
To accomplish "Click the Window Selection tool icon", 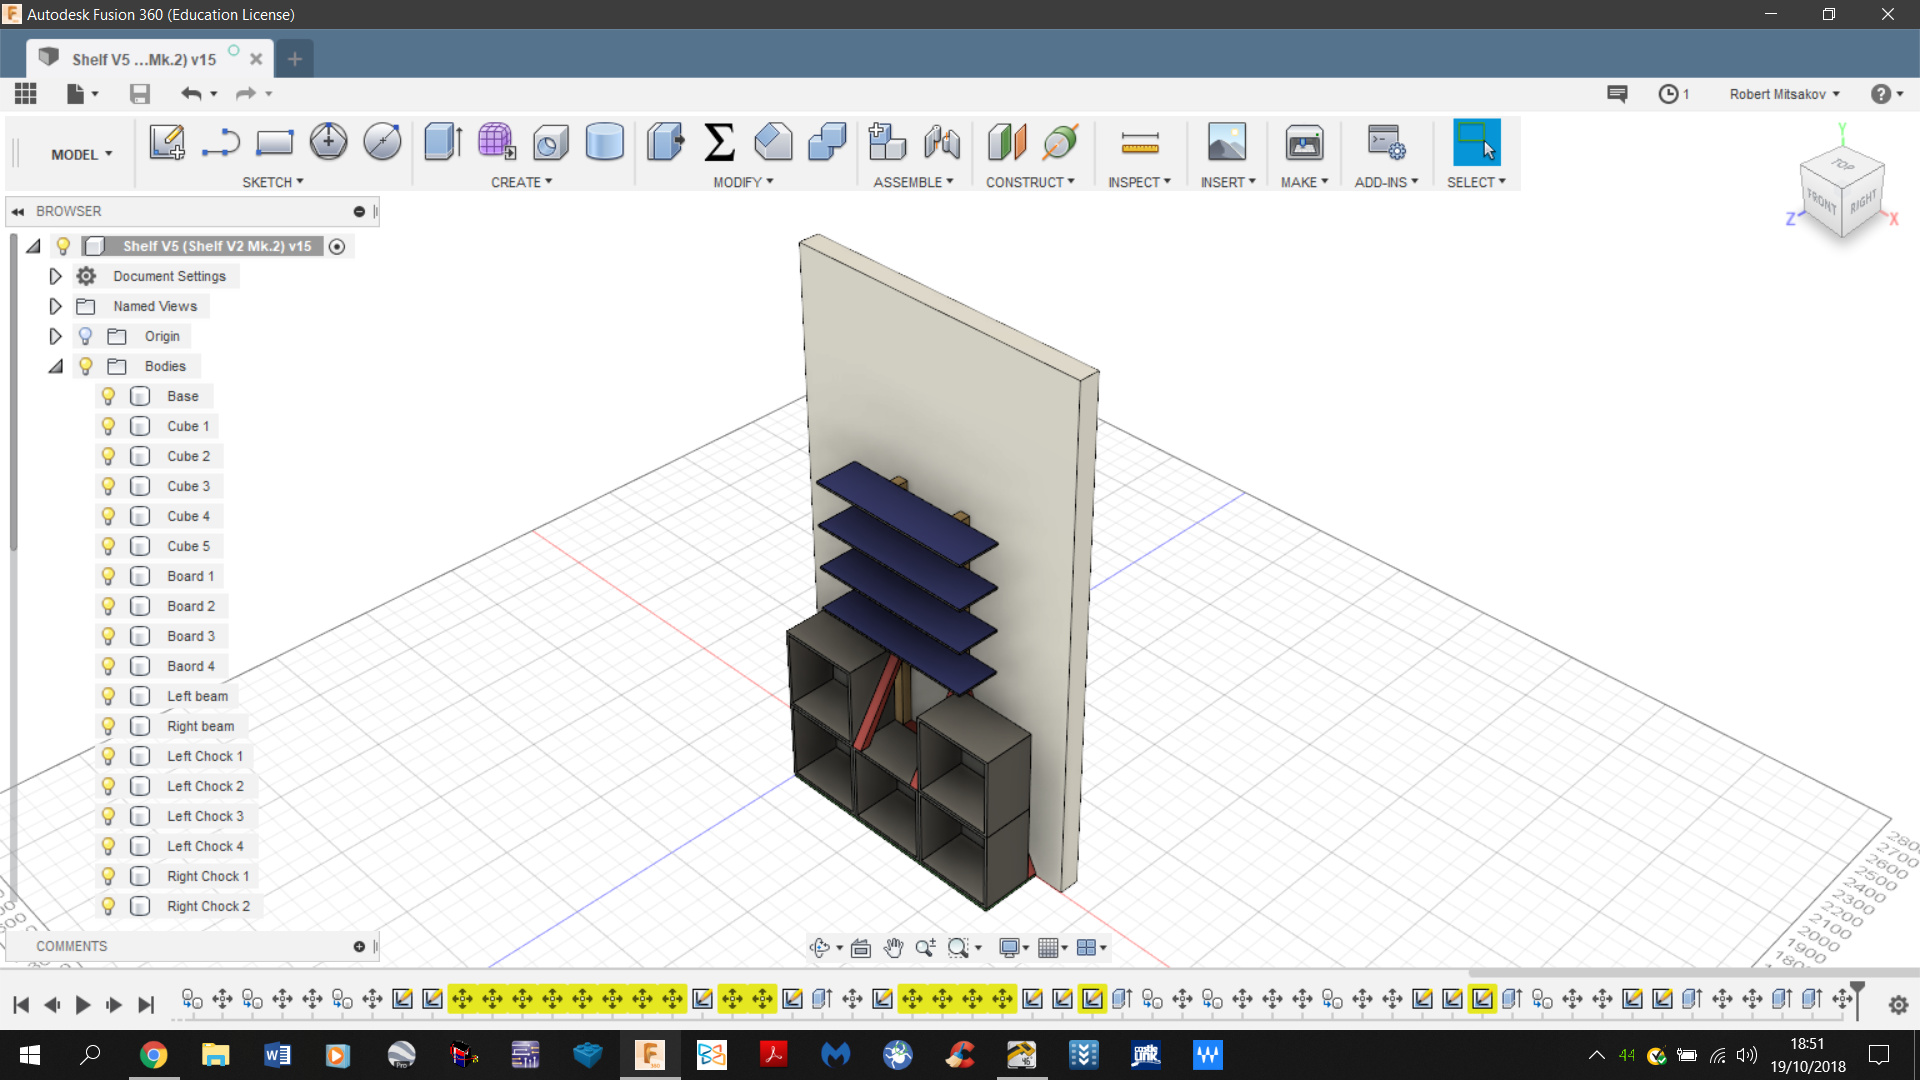I will tap(1476, 142).
